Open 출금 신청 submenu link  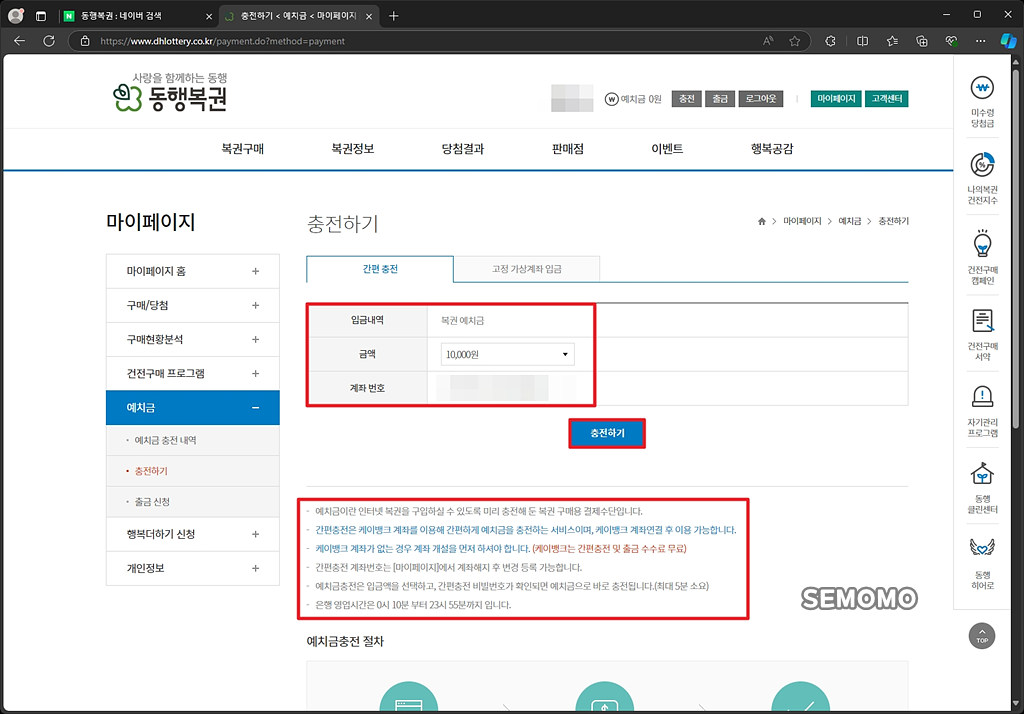pos(152,502)
